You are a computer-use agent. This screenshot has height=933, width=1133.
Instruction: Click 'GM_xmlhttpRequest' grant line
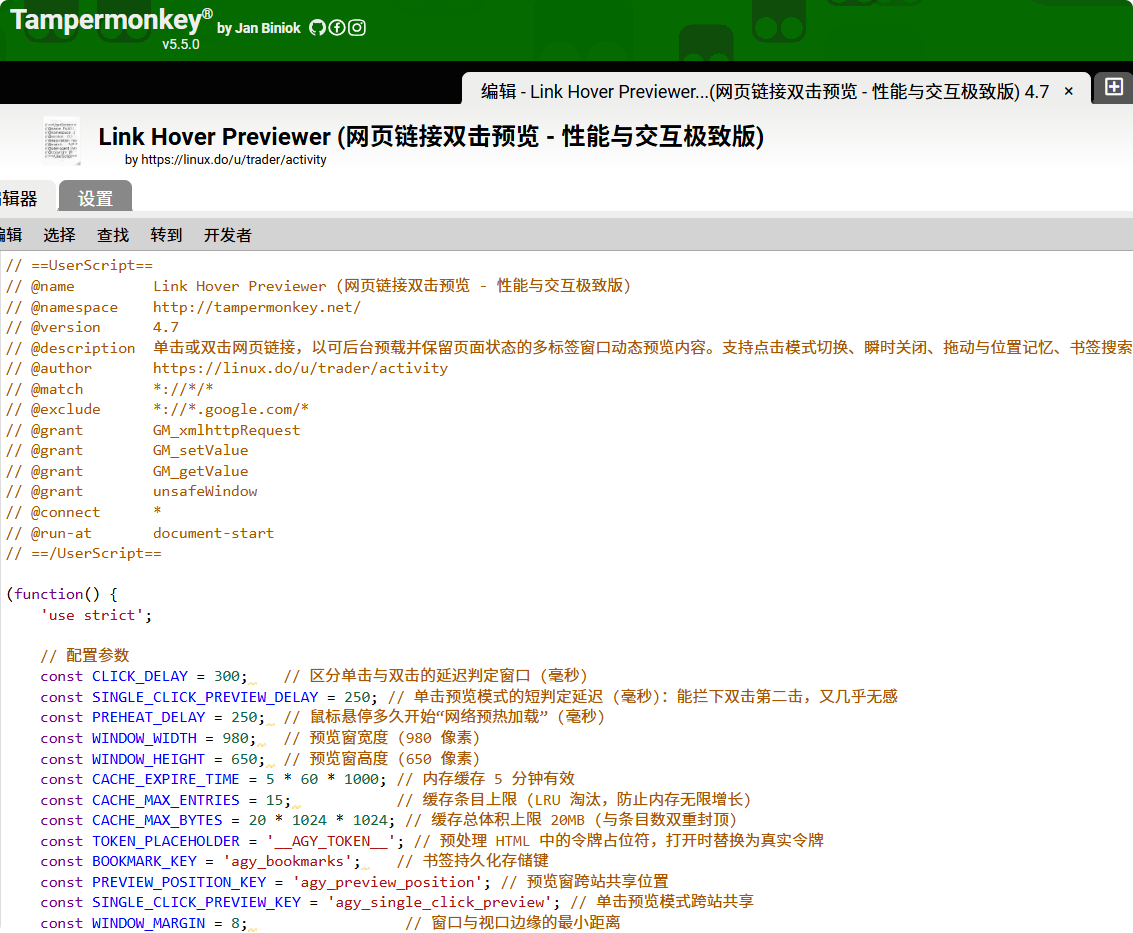226,430
